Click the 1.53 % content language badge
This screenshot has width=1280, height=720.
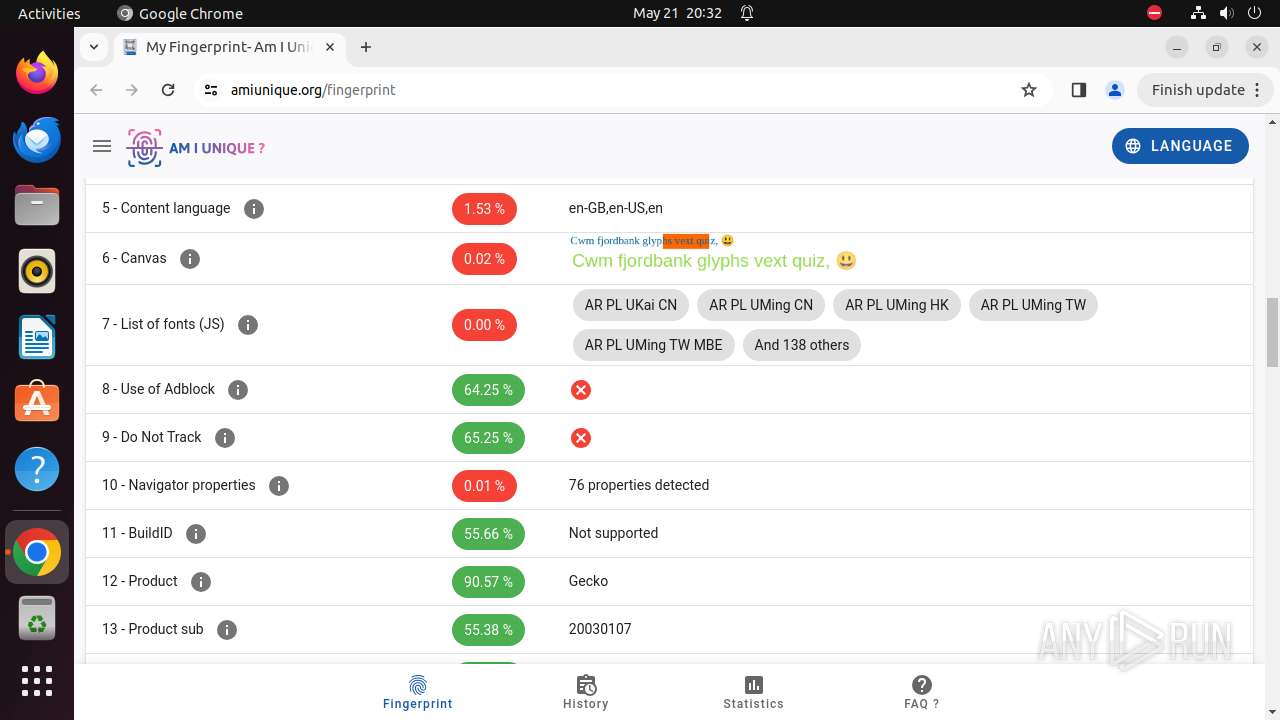pyautogui.click(x=484, y=209)
